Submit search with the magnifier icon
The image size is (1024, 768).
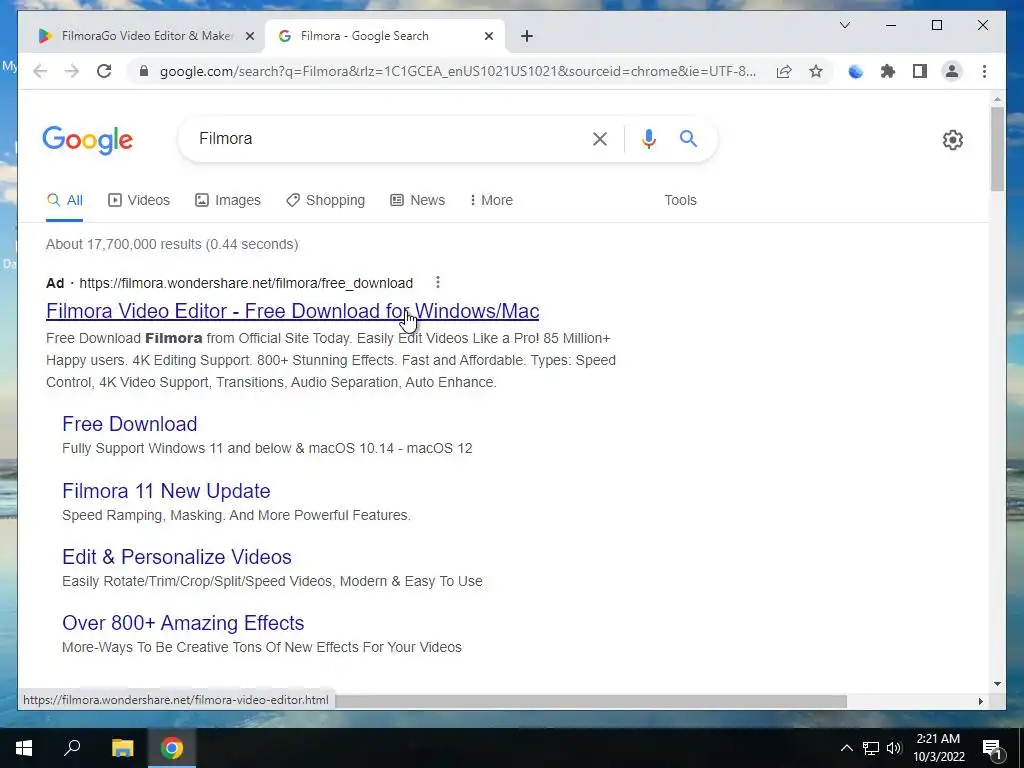pyautogui.click(x=688, y=138)
